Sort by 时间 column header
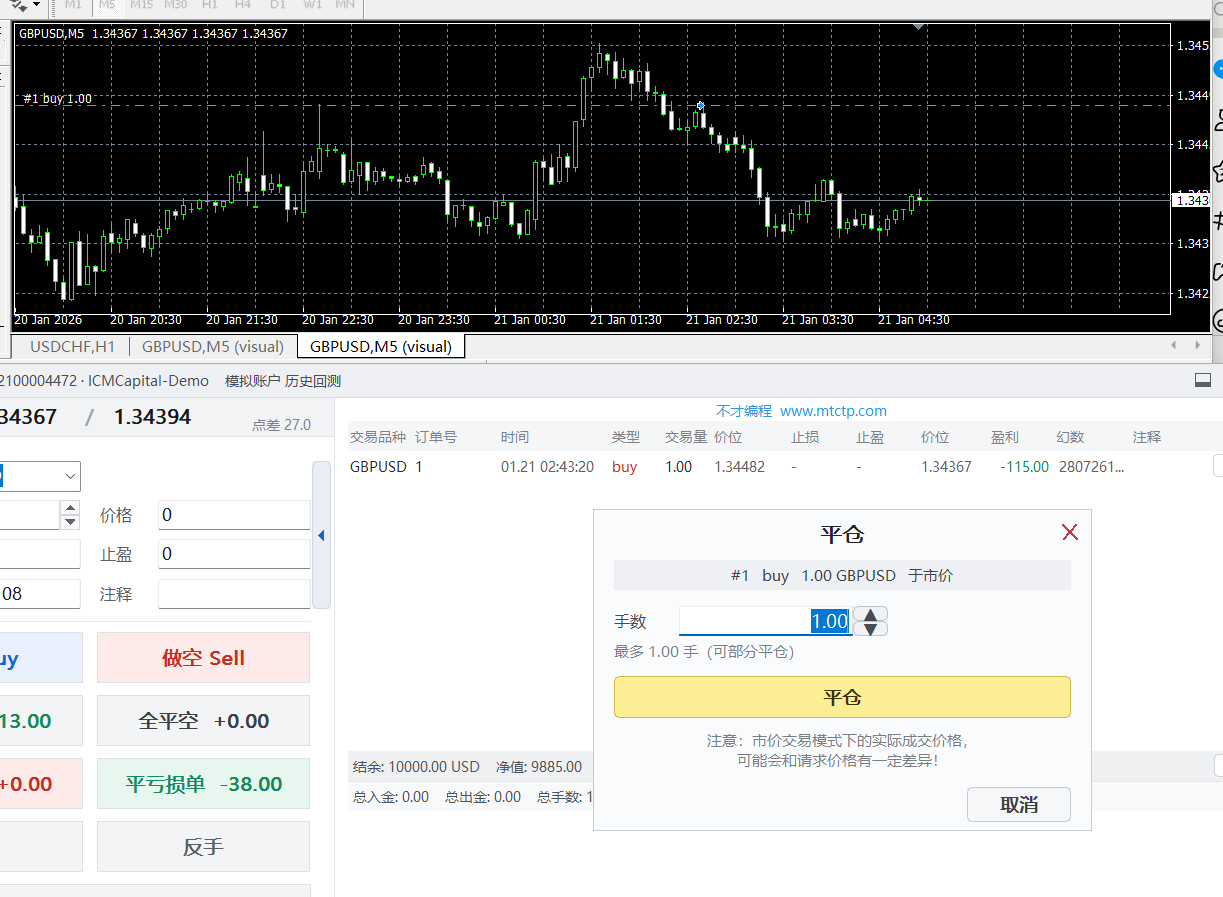 click(515, 437)
